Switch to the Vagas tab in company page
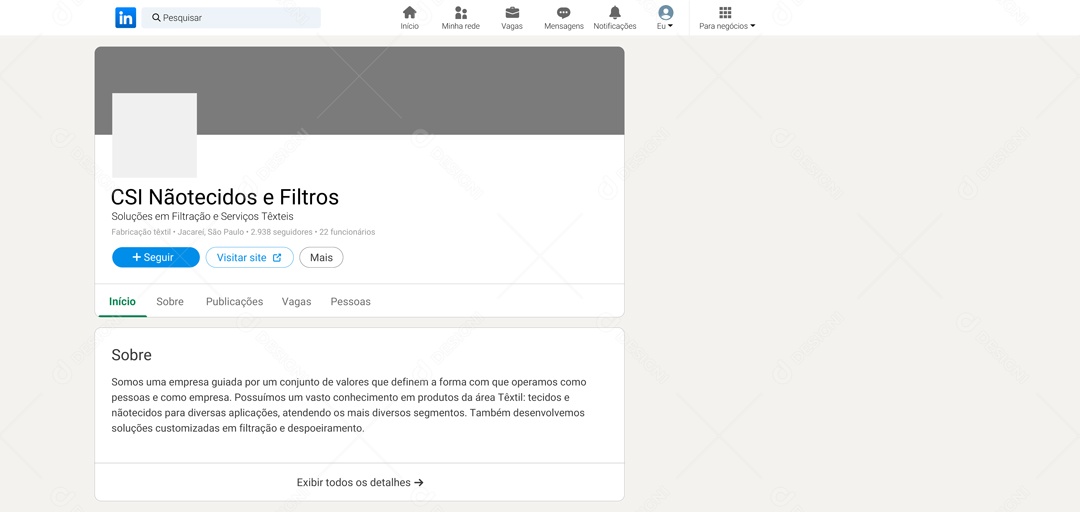The image size is (1080, 512). click(296, 302)
